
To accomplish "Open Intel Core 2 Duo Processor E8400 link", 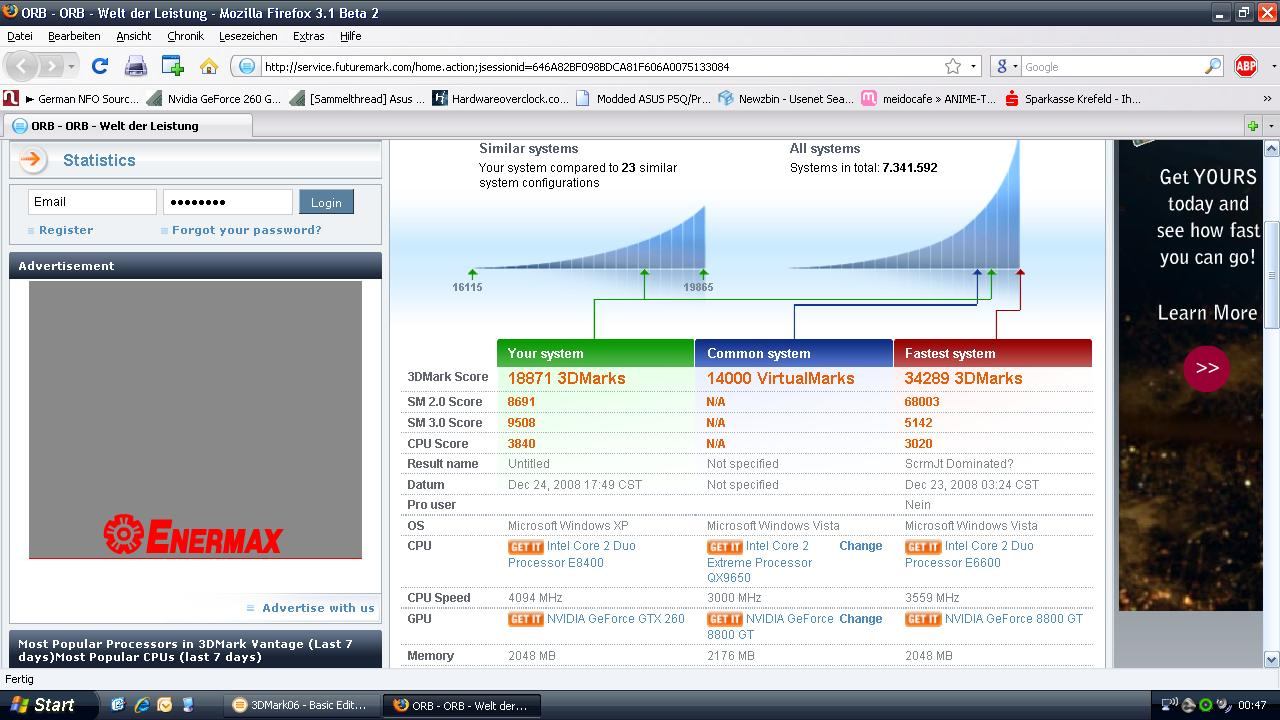I will click(572, 554).
